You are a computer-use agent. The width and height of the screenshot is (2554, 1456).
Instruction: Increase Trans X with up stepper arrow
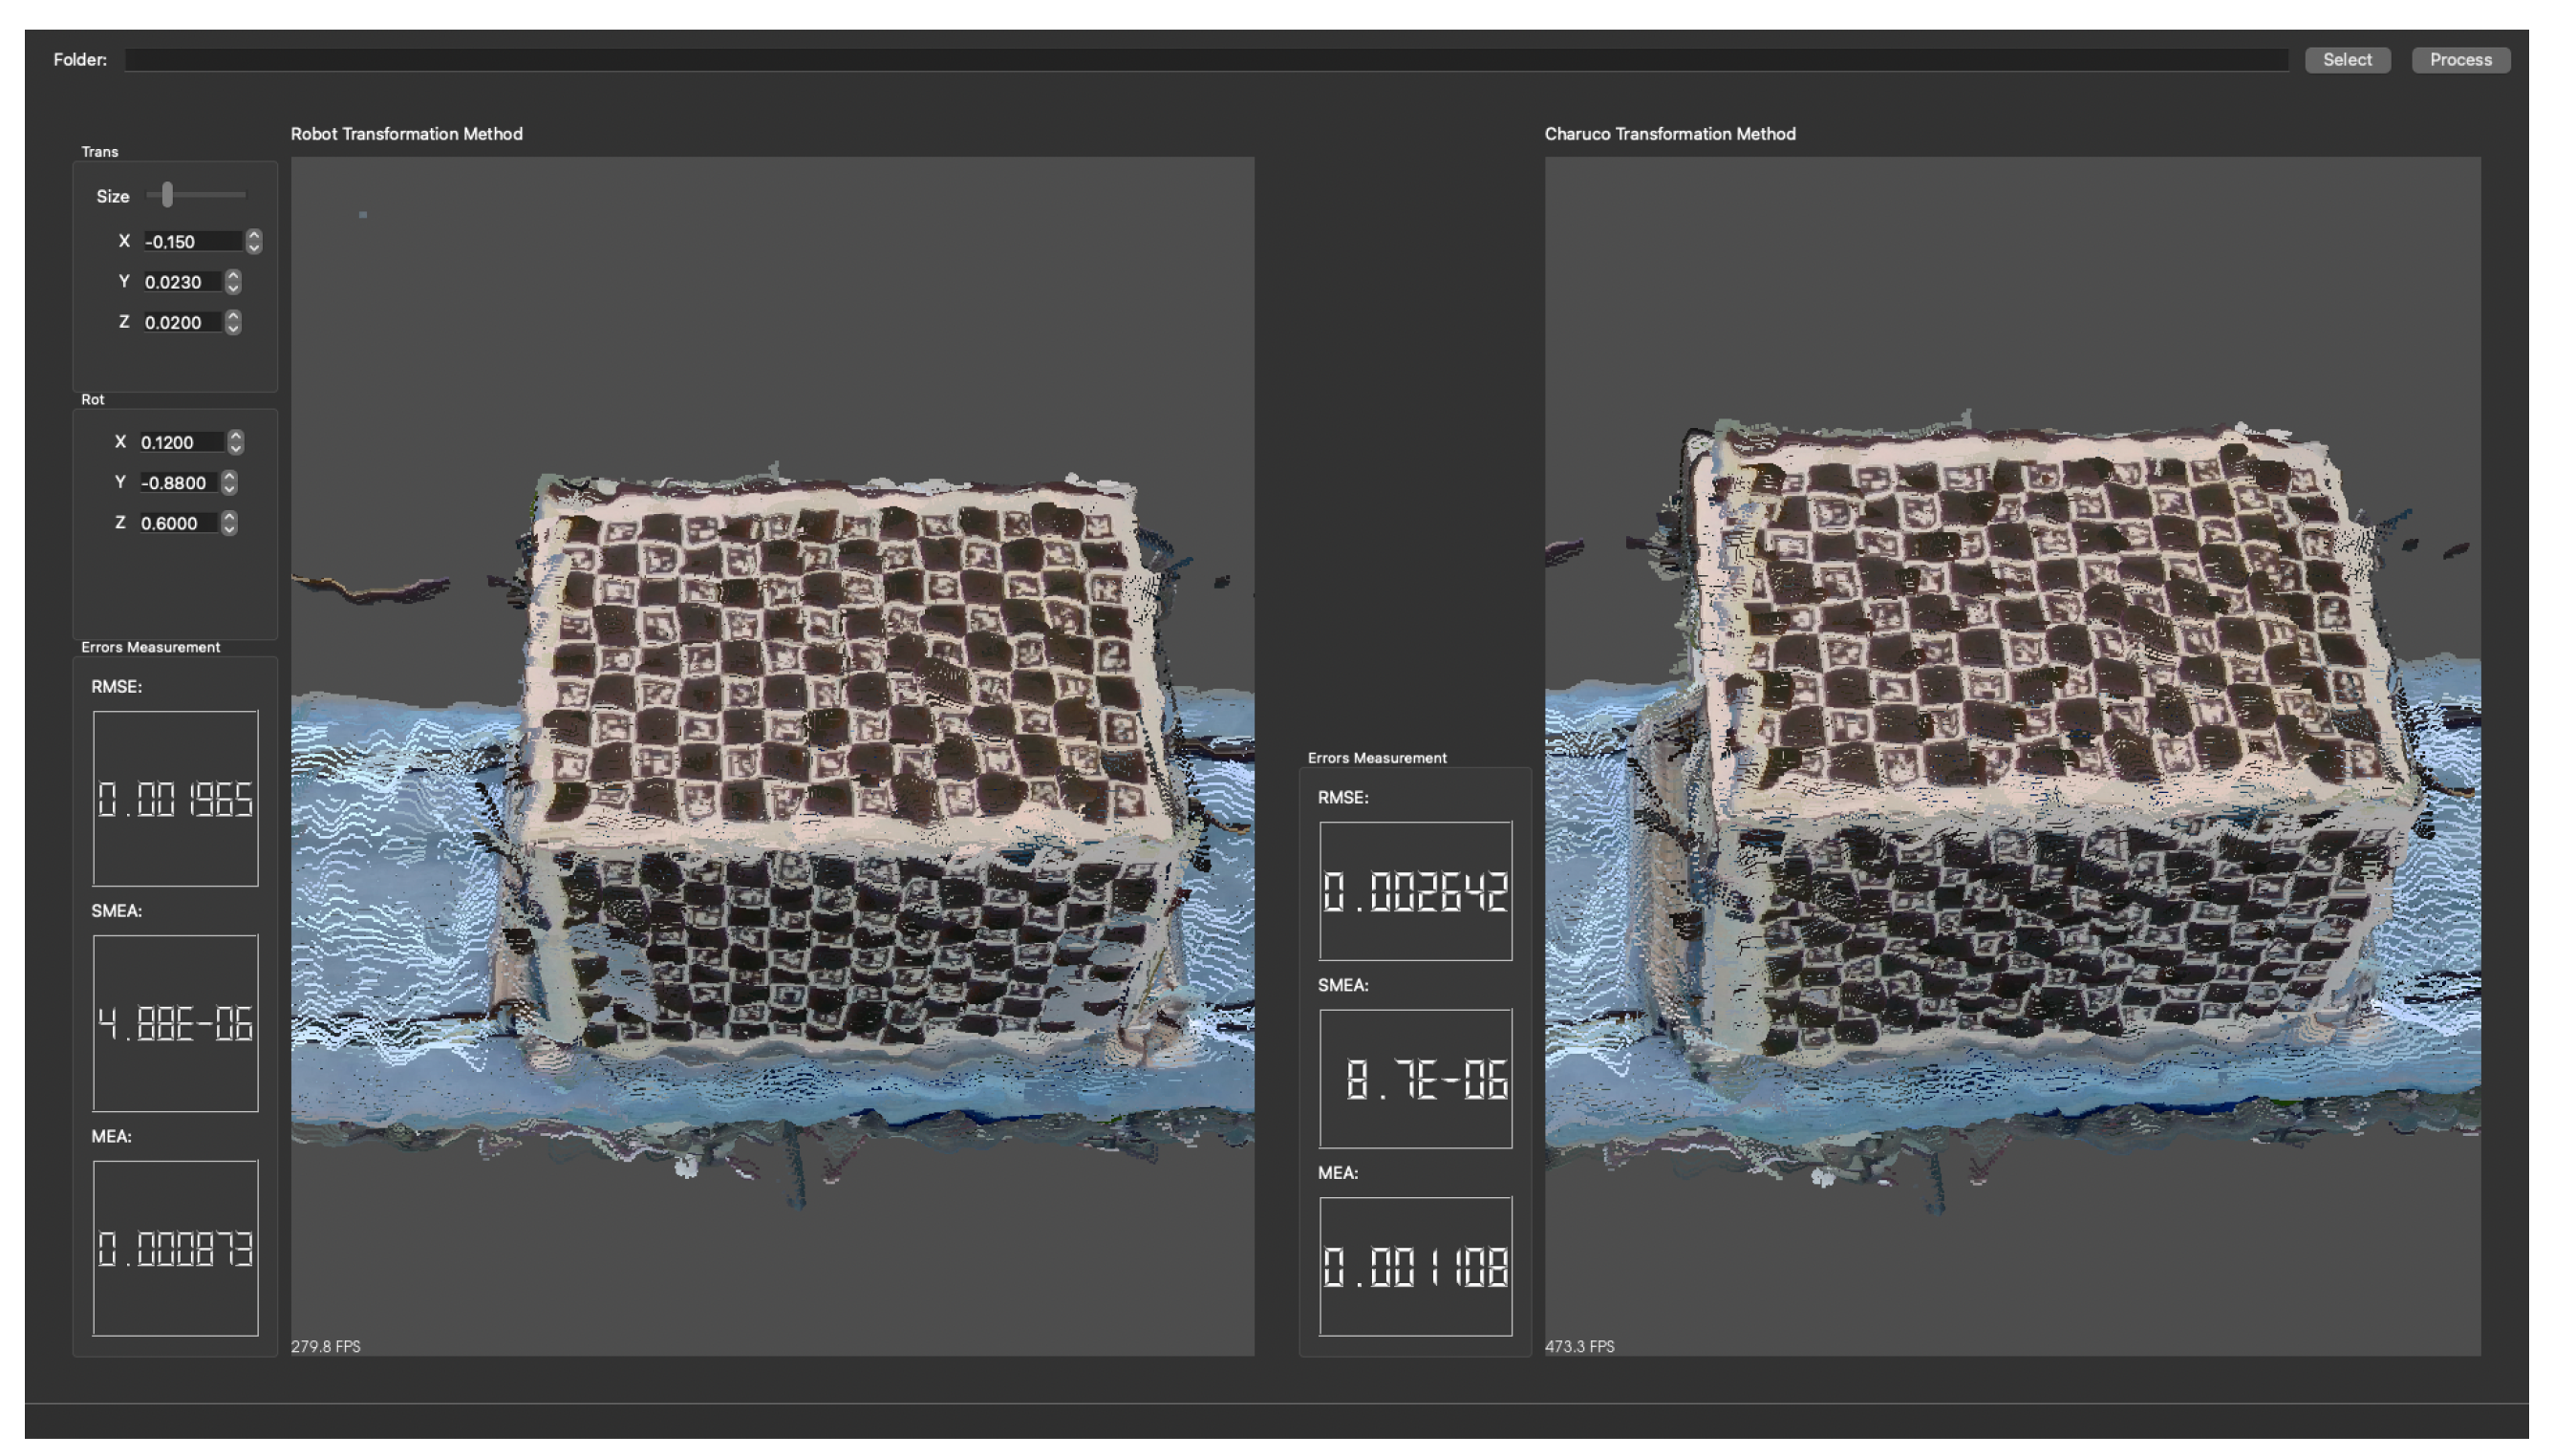tap(254, 236)
